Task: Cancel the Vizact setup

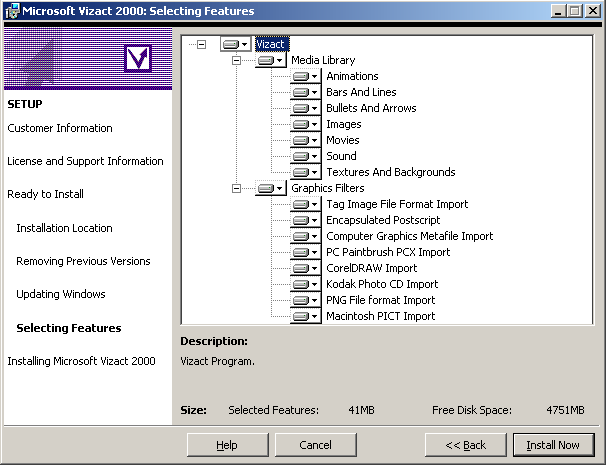Action: [315, 445]
